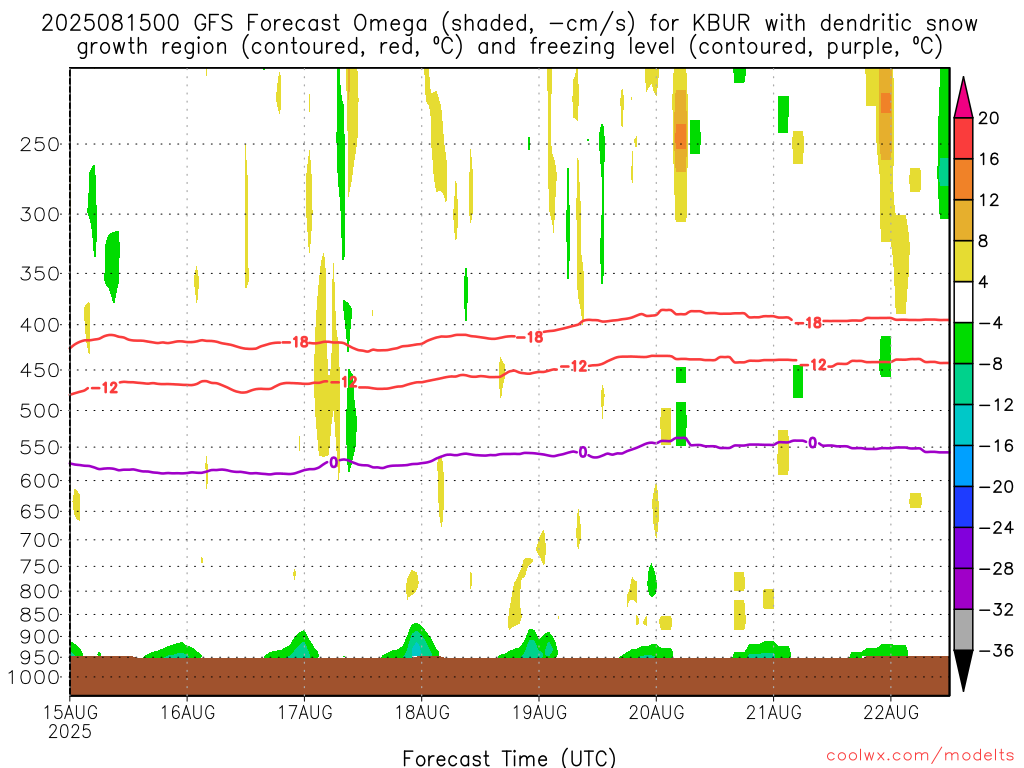Click the purple 0 contour label near 19AUG

tap(583, 453)
